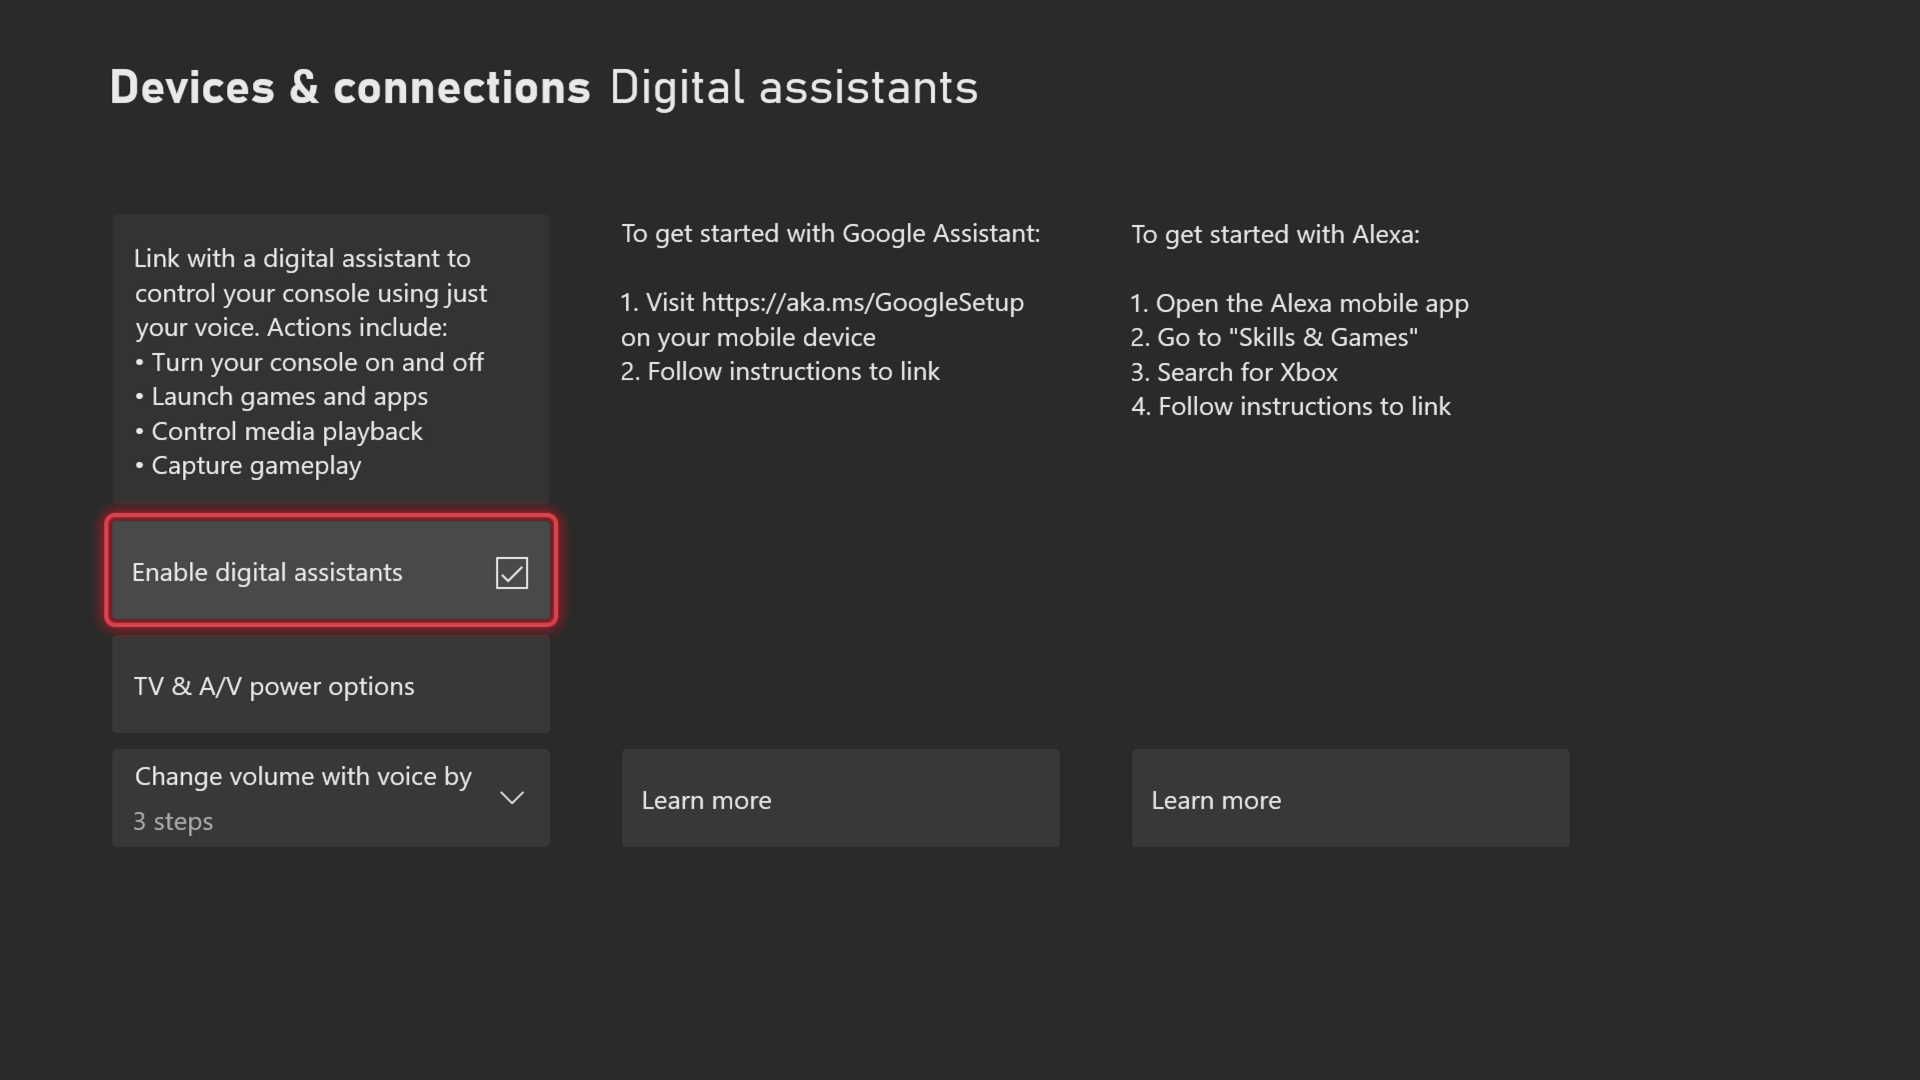
Task: Click "Turn your console on and off" bullet
Action: [317, 362]
